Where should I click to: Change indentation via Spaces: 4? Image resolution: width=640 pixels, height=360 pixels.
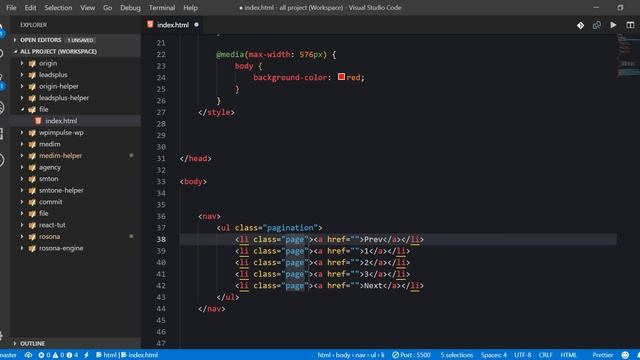[493, 355]
